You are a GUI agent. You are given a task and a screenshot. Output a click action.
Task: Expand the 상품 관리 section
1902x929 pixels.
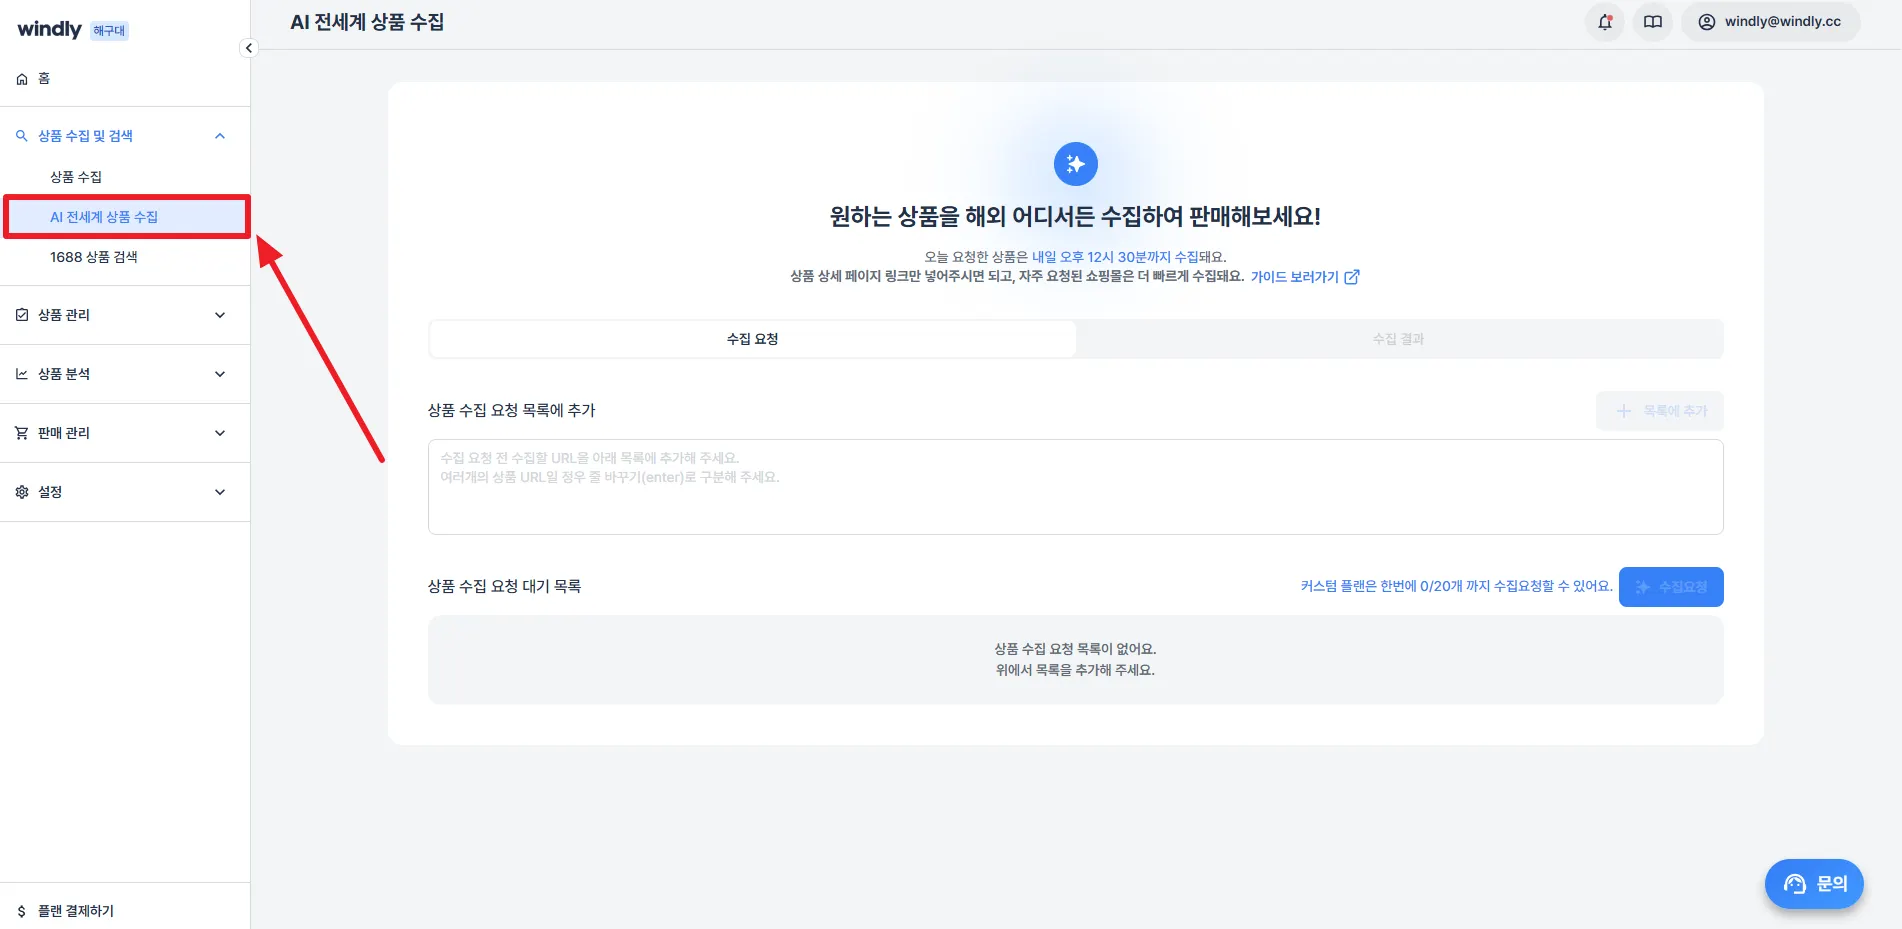219,314
